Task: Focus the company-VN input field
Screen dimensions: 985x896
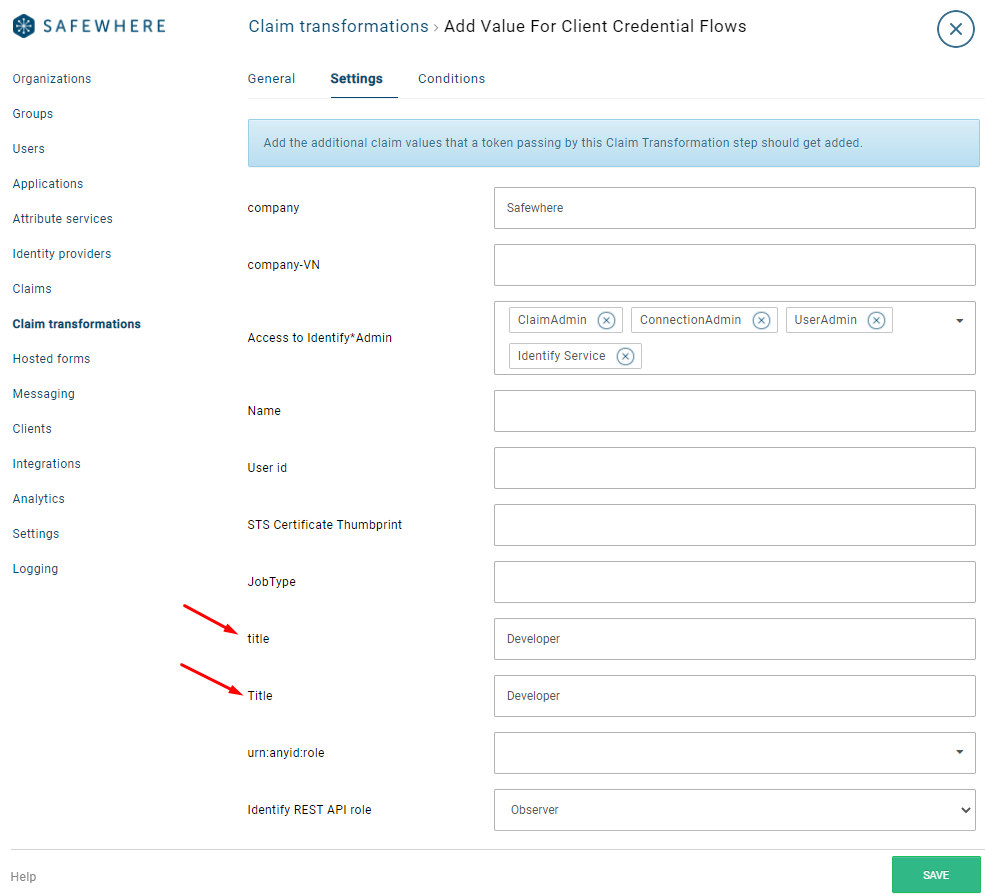Action: tap(734, 265)
